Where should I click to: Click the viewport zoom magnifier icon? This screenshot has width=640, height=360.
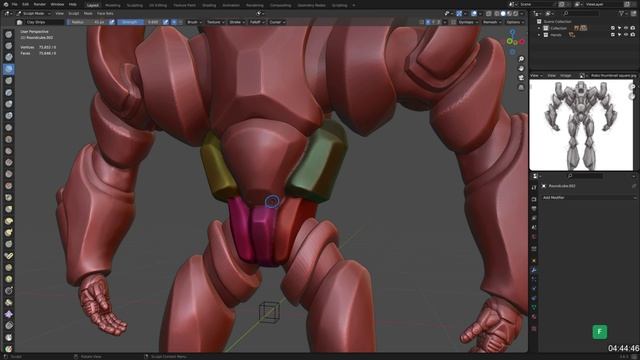(521, 59)
